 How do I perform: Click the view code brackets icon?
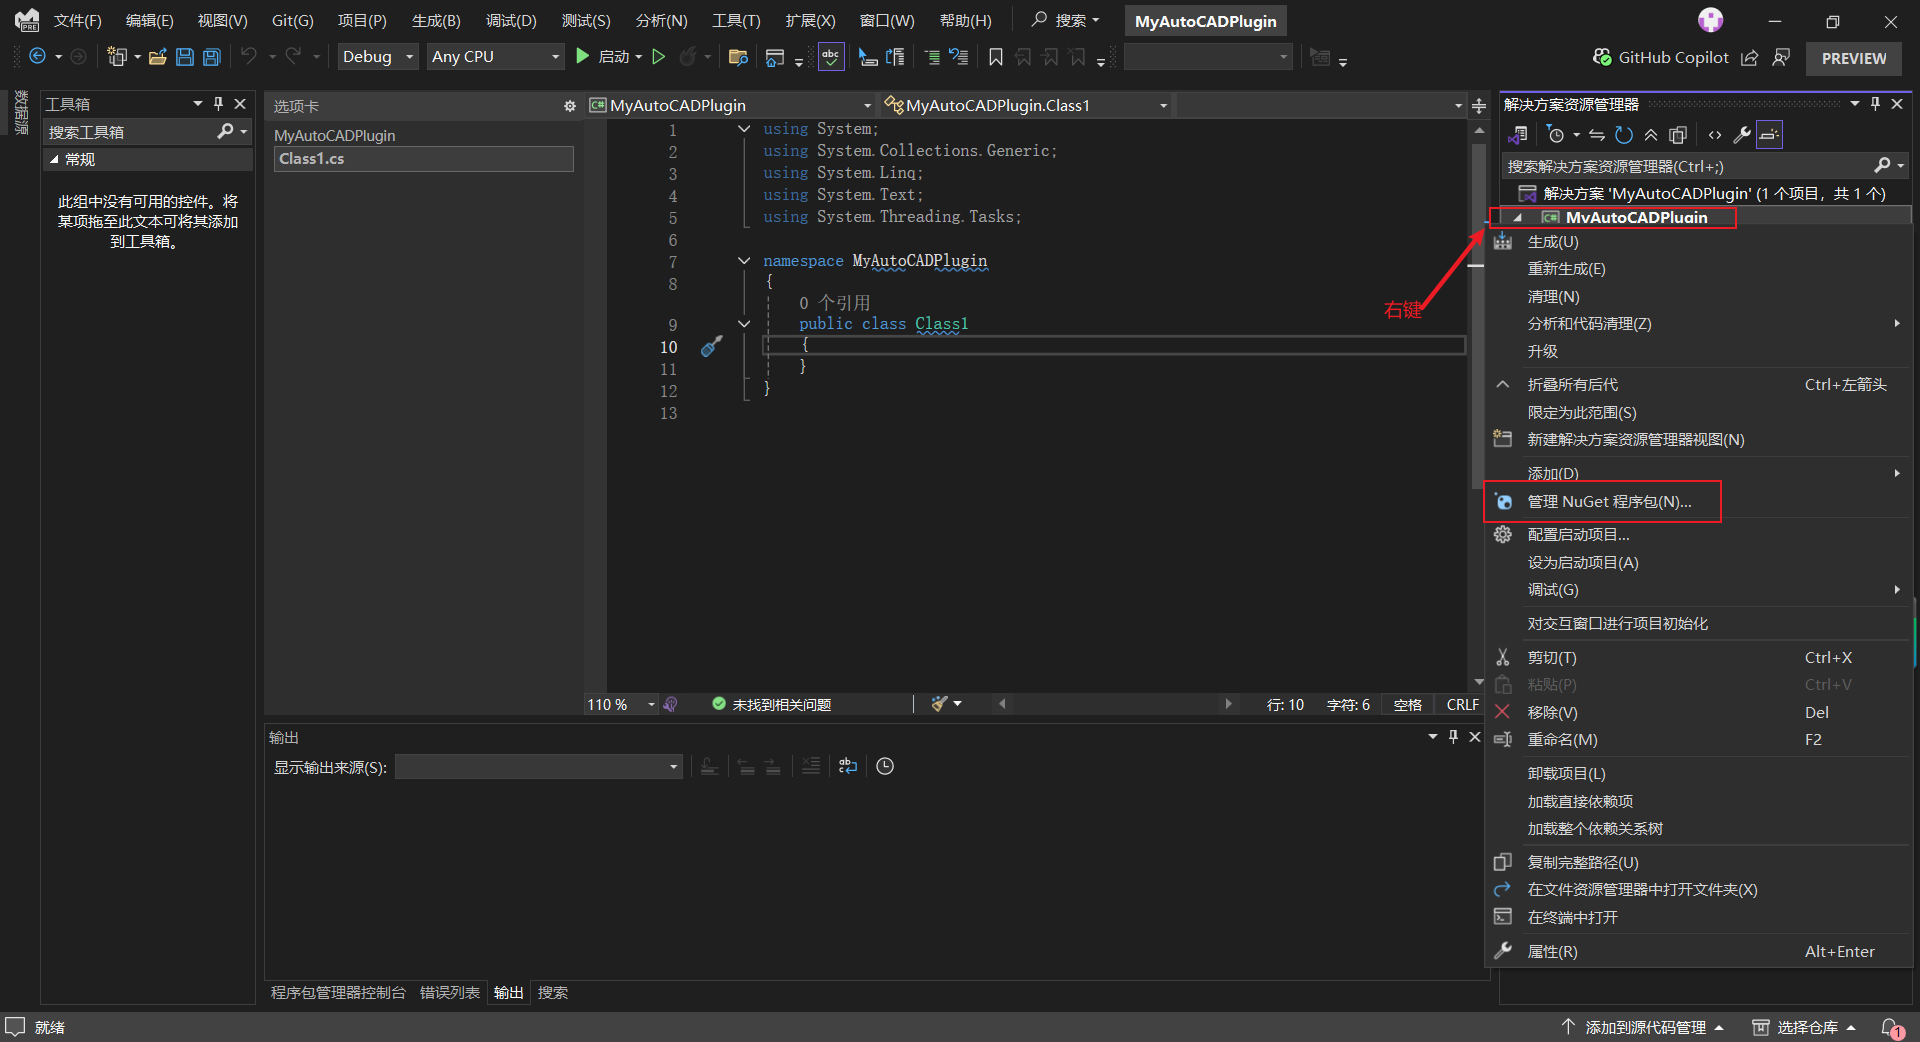(x=1715, y=135)
